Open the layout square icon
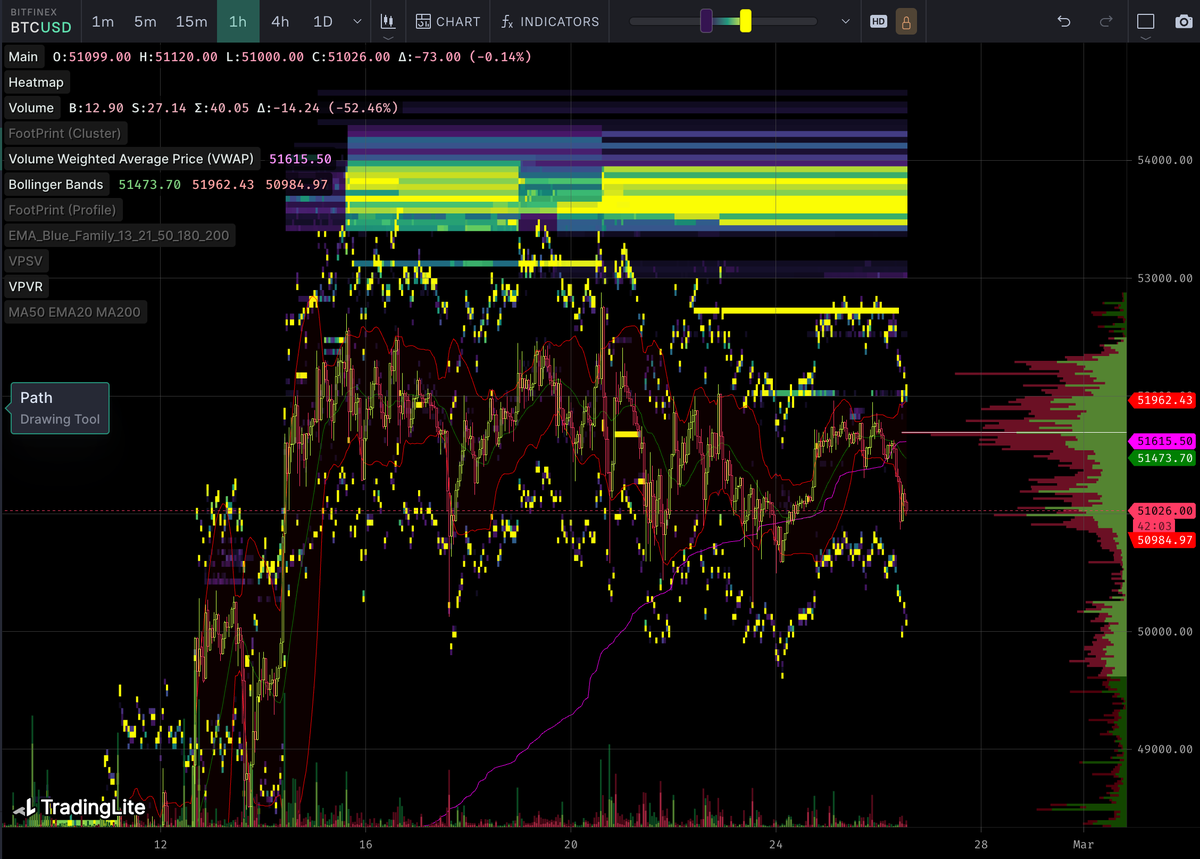Image resolution: width=1200 pixels, height=859 pixels. click(x=1146, y=21)
